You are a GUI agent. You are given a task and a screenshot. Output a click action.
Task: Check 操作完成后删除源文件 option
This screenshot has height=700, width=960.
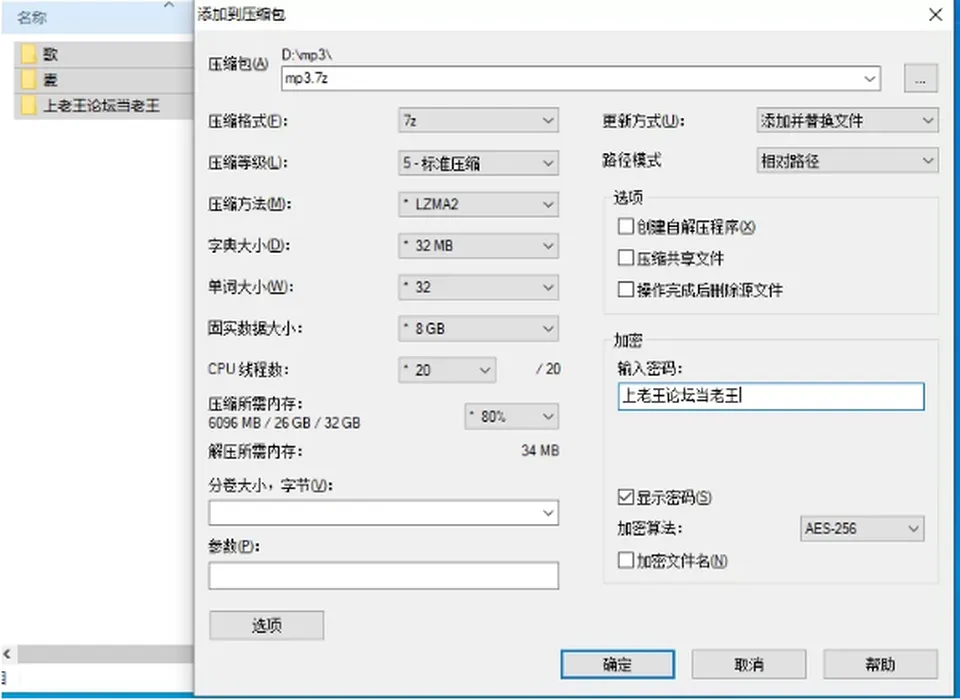point(626,289)
